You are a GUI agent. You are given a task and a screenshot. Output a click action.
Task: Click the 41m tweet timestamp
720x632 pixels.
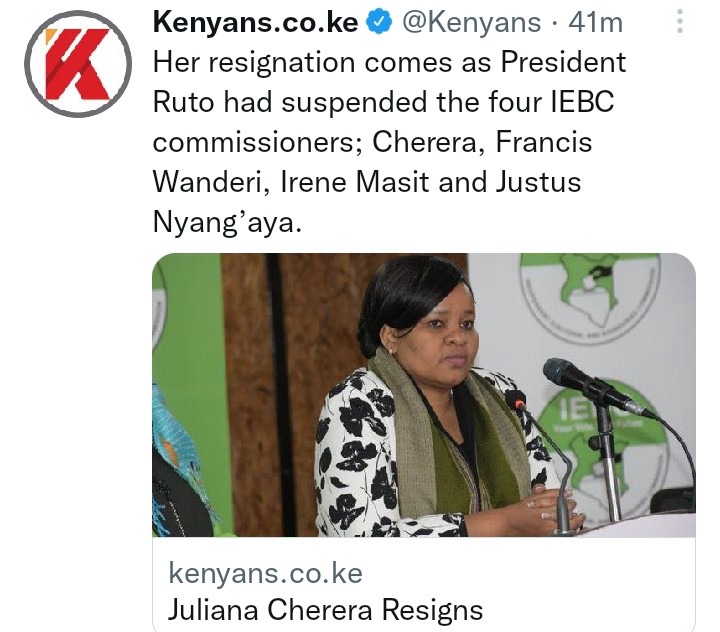(596, 22)
